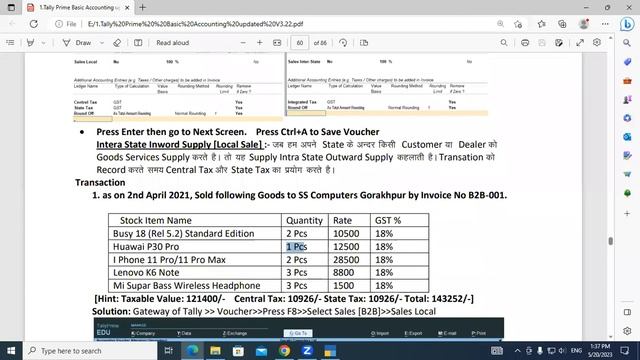Open Task View
The width and height of the screenshot is (640, 360).
(x=169, y=351)
